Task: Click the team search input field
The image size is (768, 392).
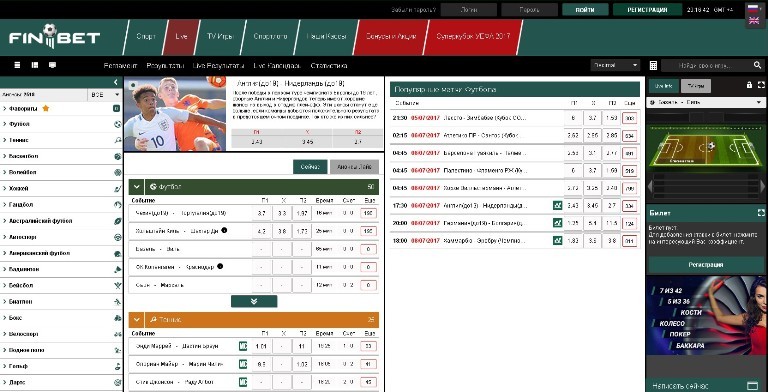Action: (705, 65)
